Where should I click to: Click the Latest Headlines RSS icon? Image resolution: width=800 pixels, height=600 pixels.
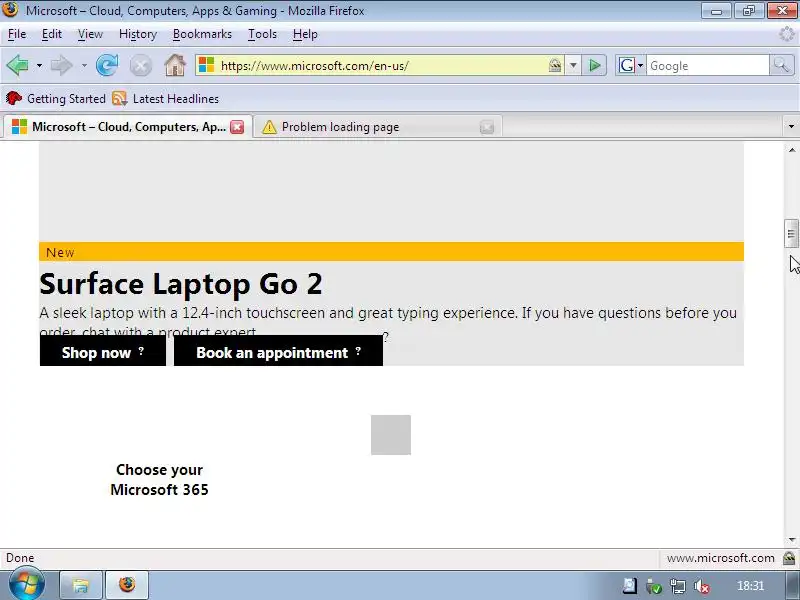pyautogui.click(x=119, y=98)
